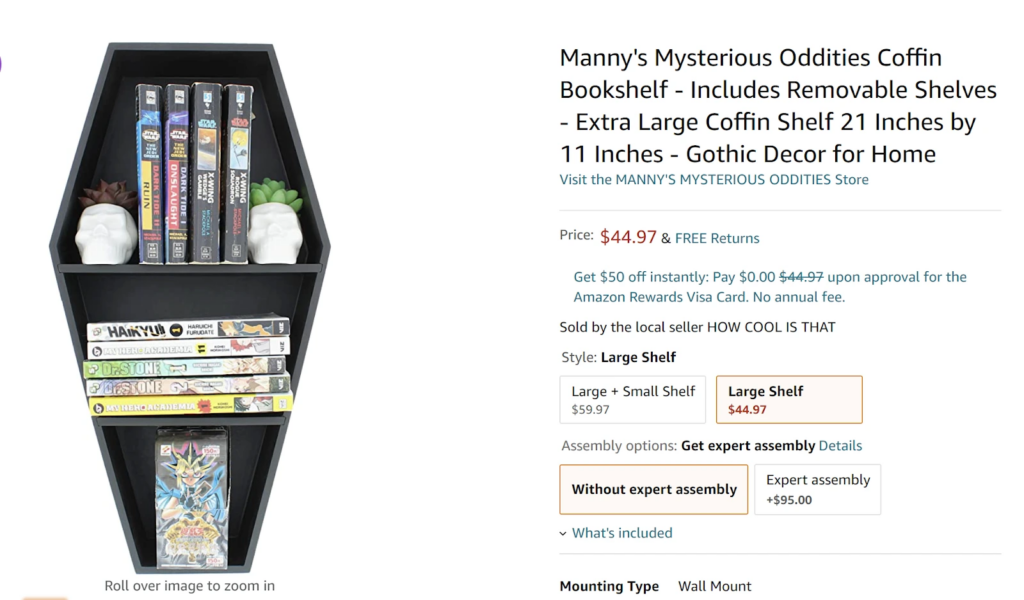Select the Large Shelf style option
1024x600 pixels.
[x=789, y=398]
